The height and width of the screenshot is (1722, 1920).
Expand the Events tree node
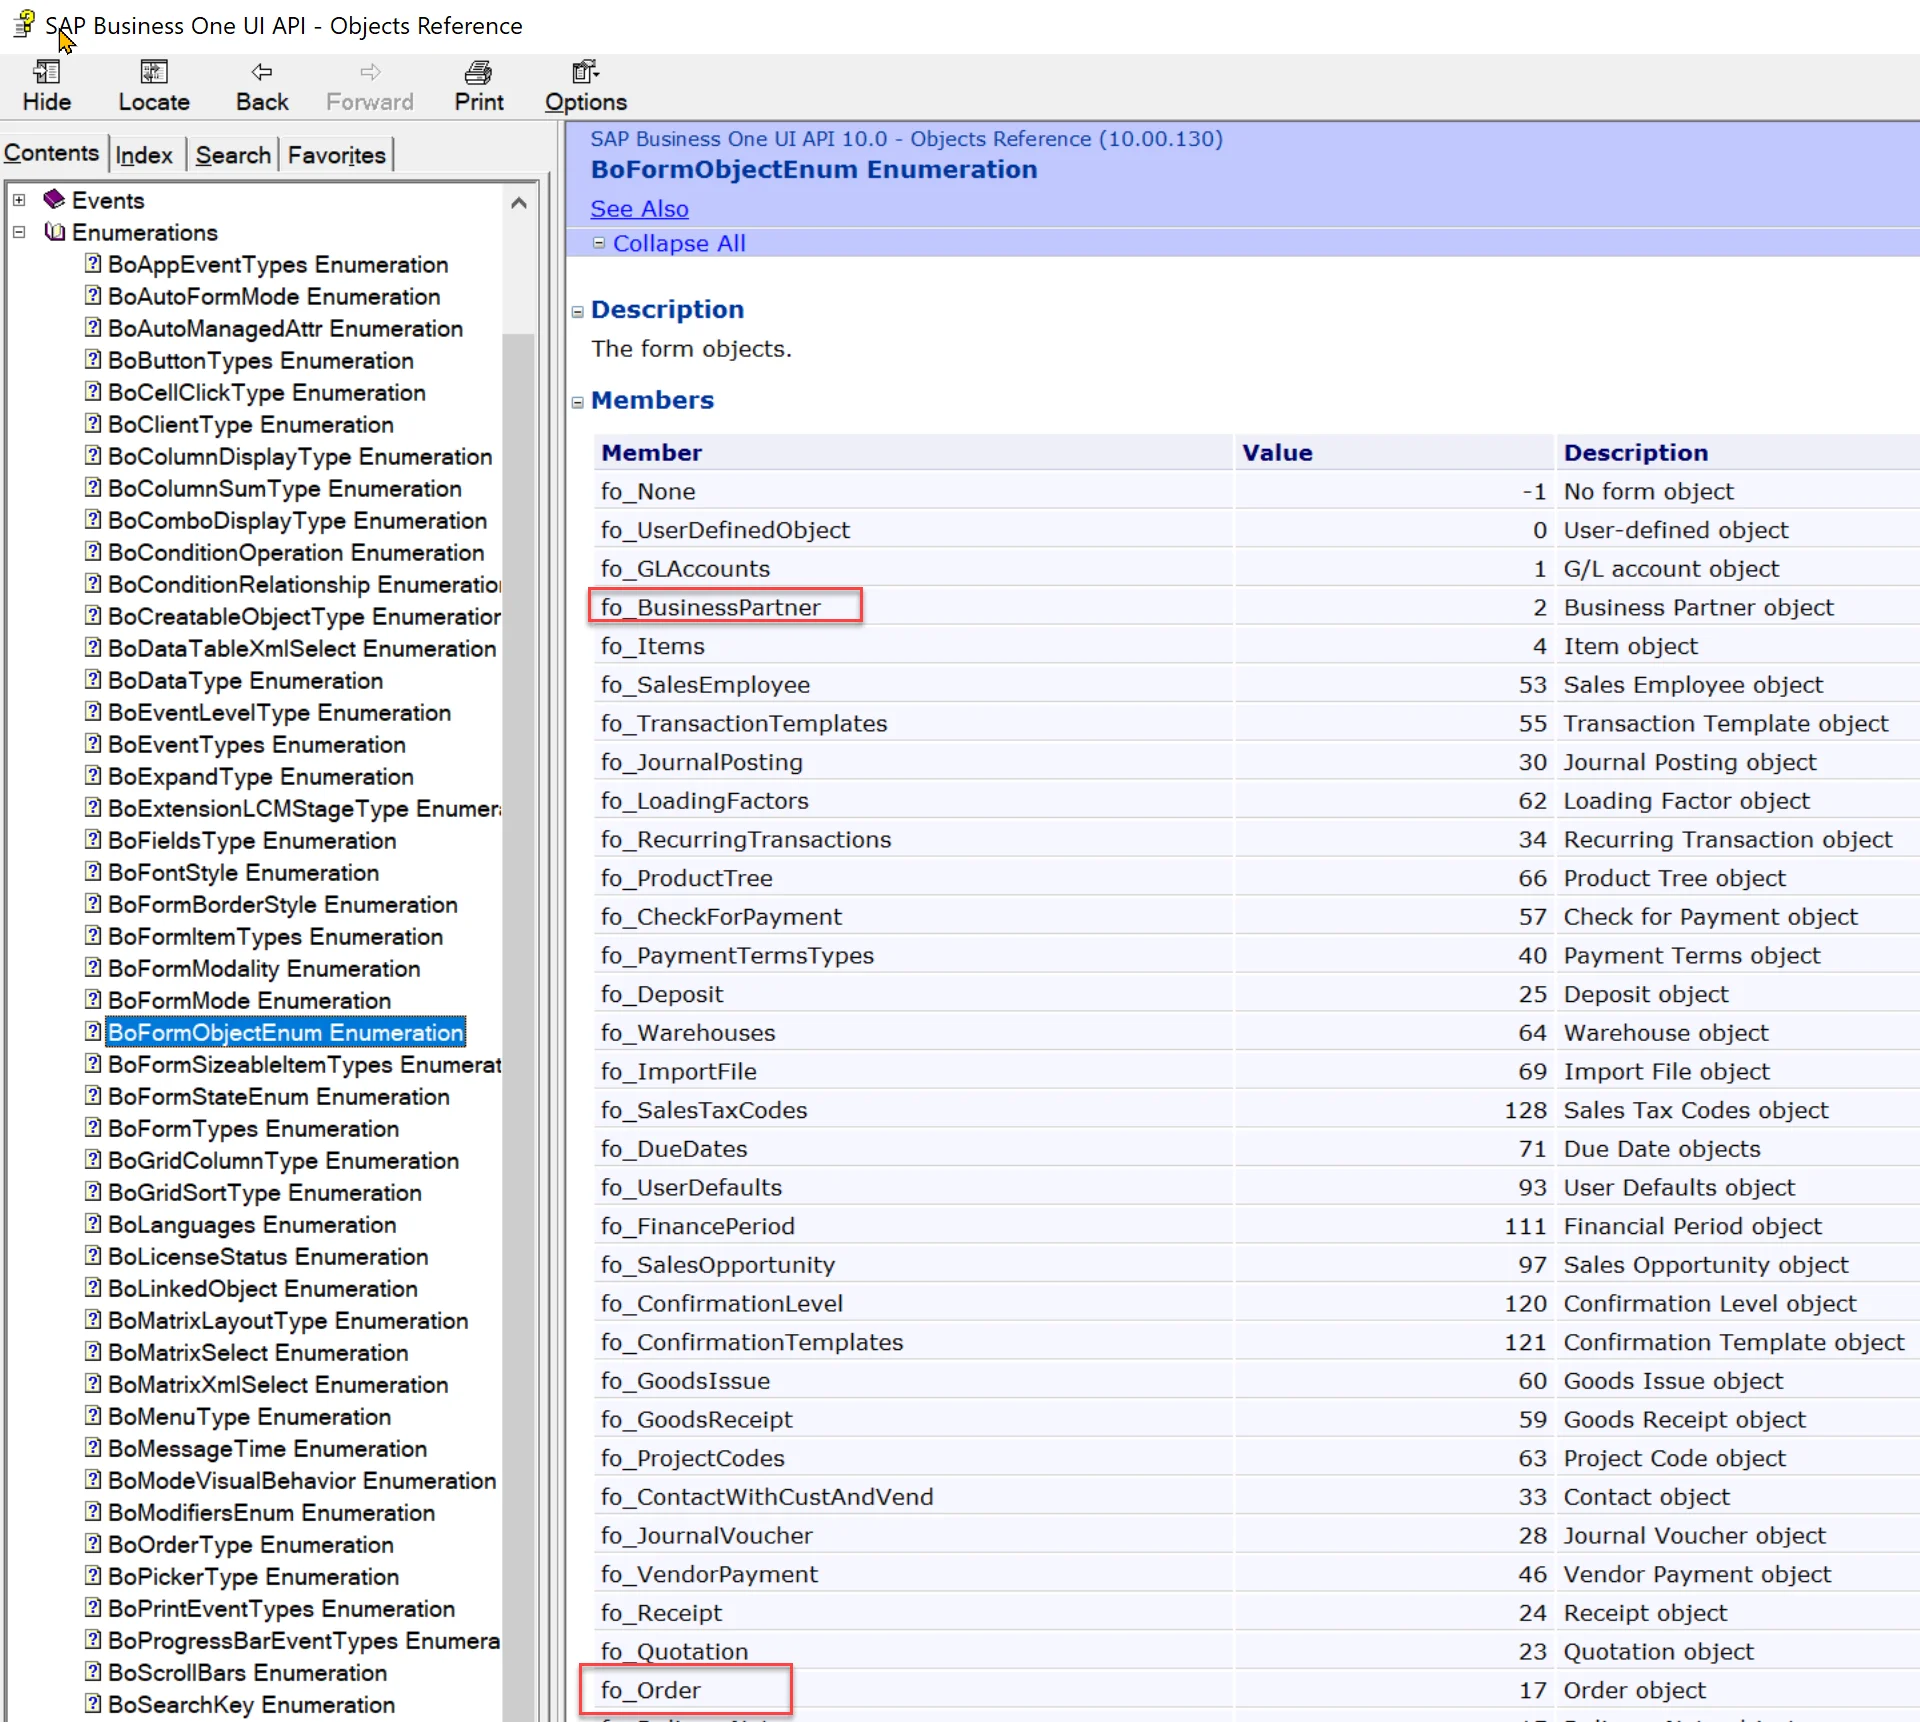[x=19, y=200]
